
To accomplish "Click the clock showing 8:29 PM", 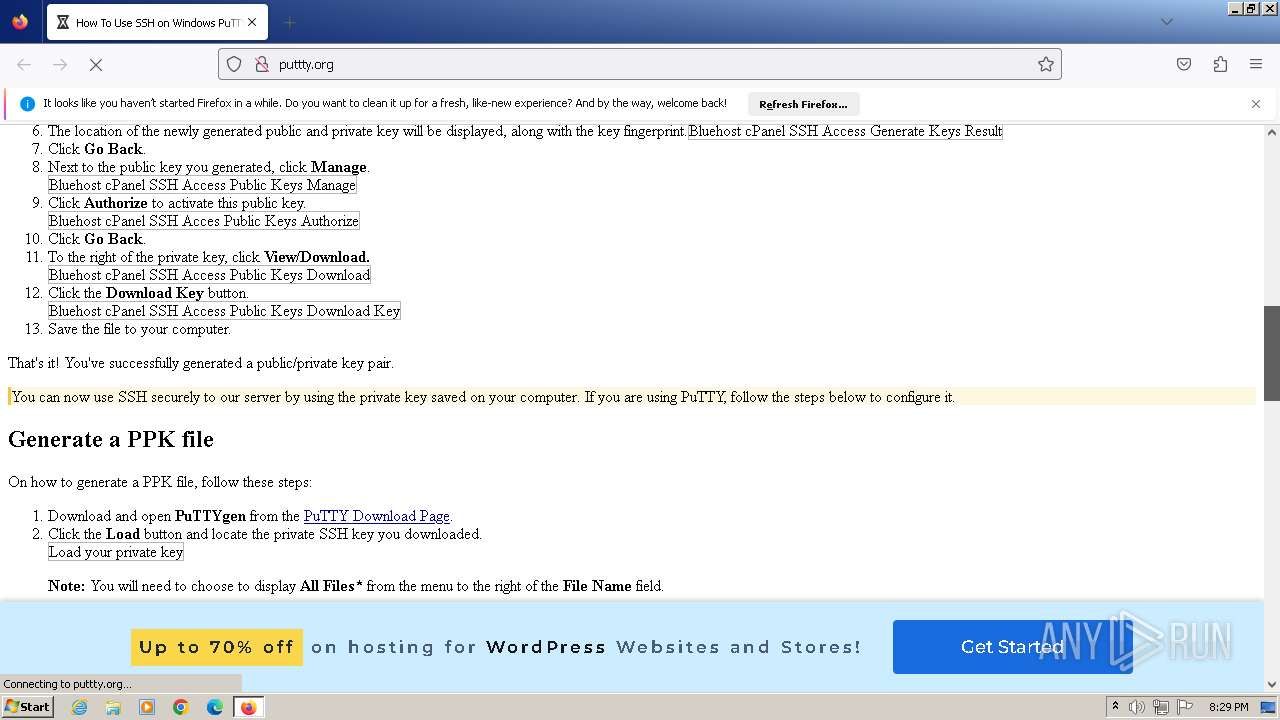I will point(1228,707).
